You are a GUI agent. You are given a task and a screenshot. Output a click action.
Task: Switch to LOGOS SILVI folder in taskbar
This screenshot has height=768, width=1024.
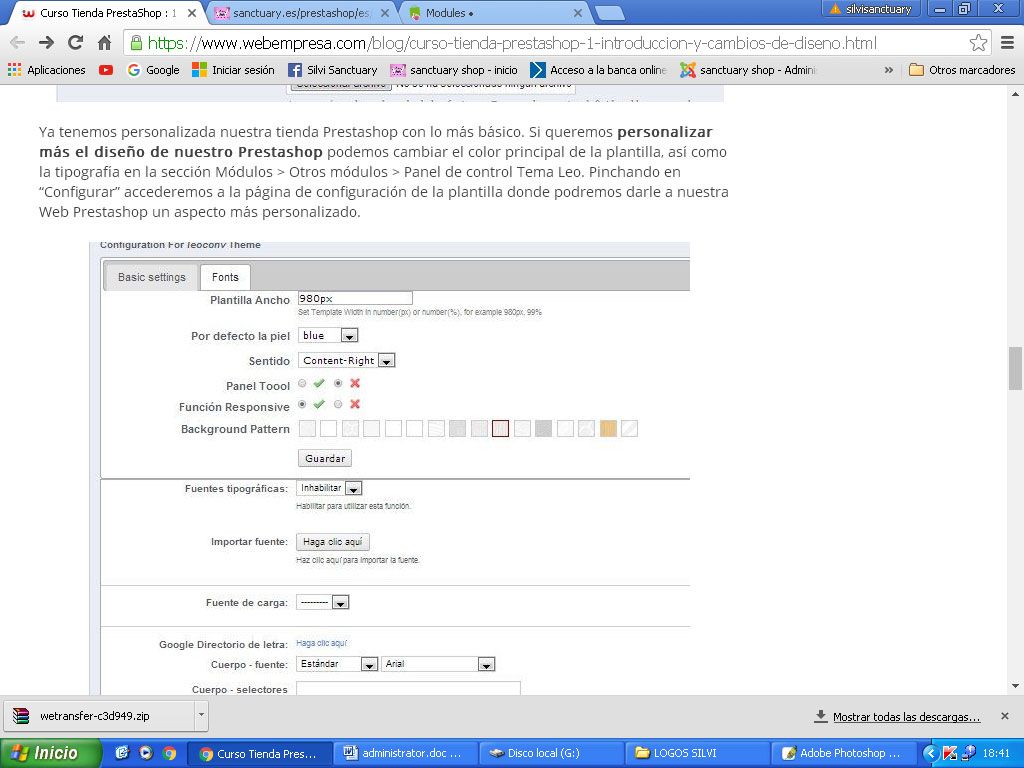[697, 753]
